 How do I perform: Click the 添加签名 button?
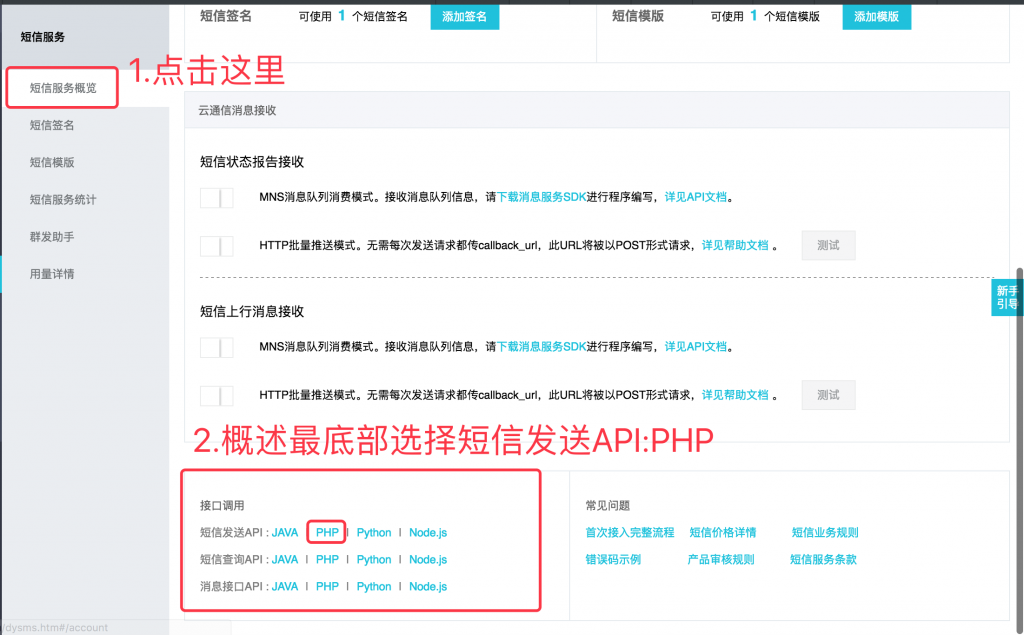click(x=464, y=16)
